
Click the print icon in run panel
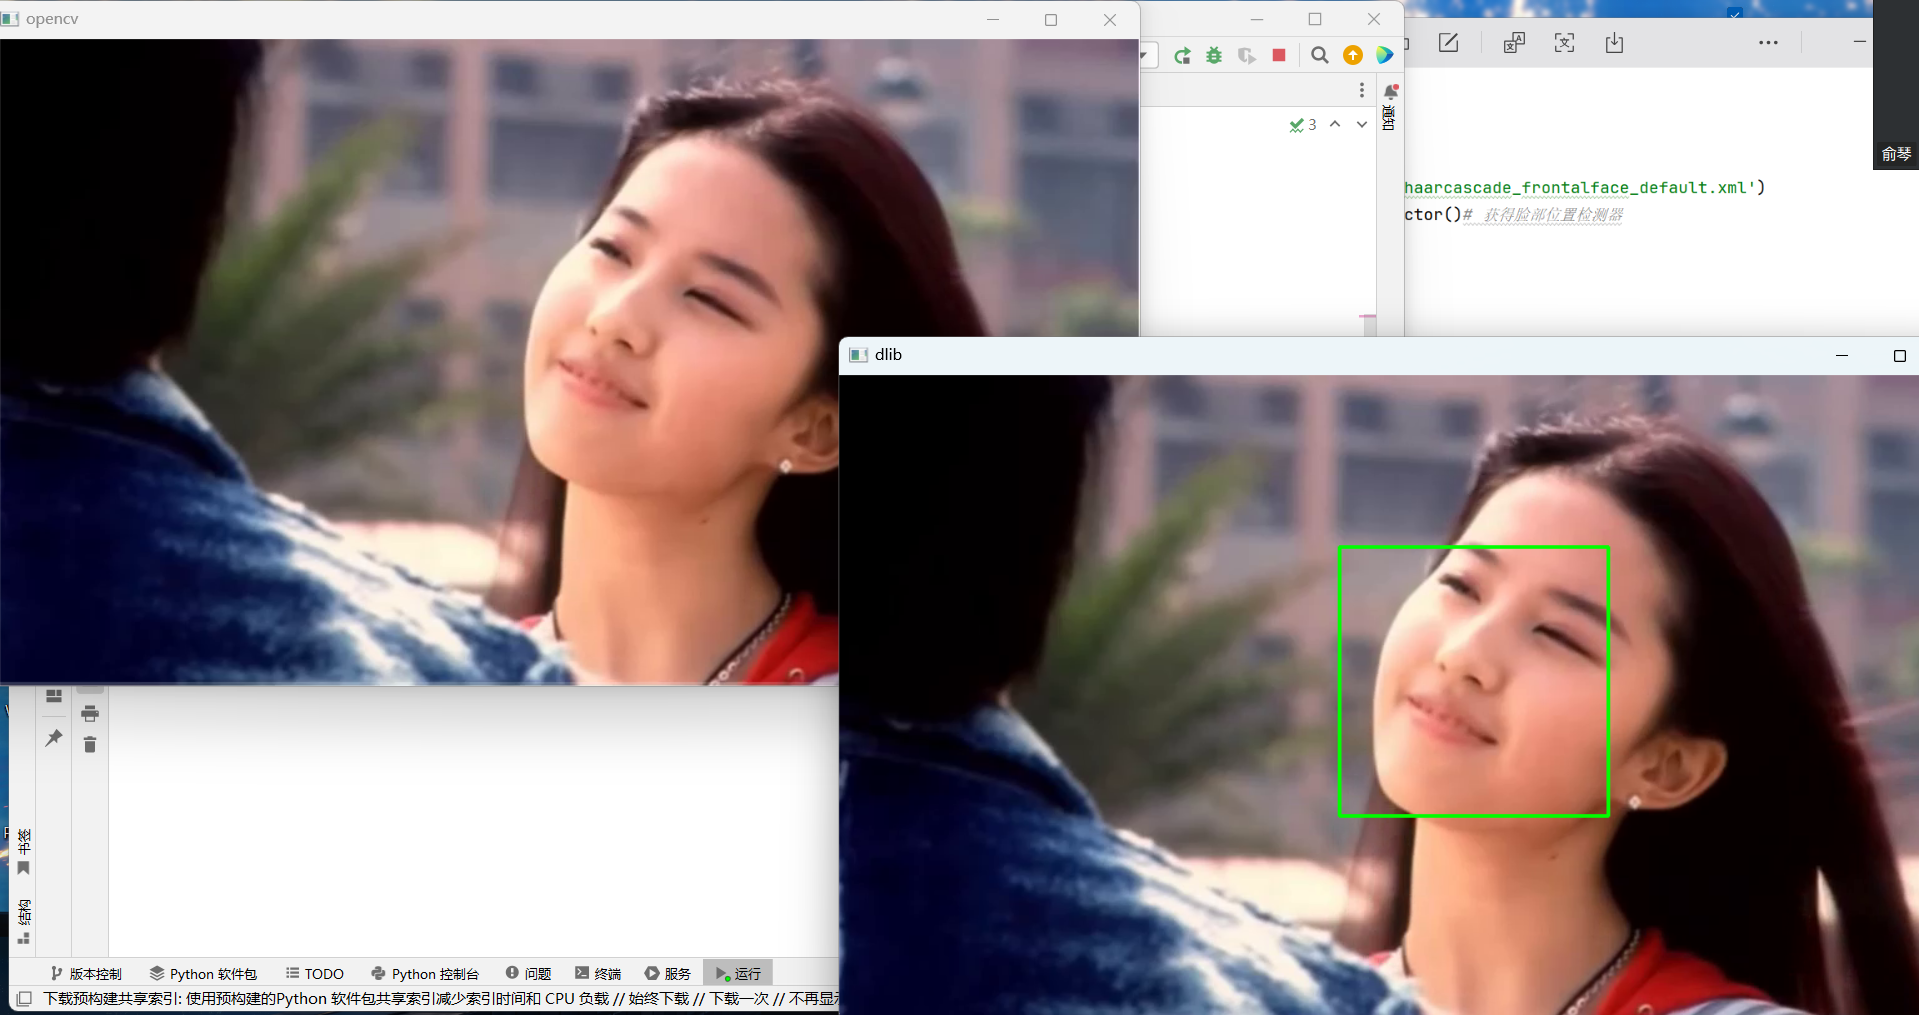[x=90, y=714]
